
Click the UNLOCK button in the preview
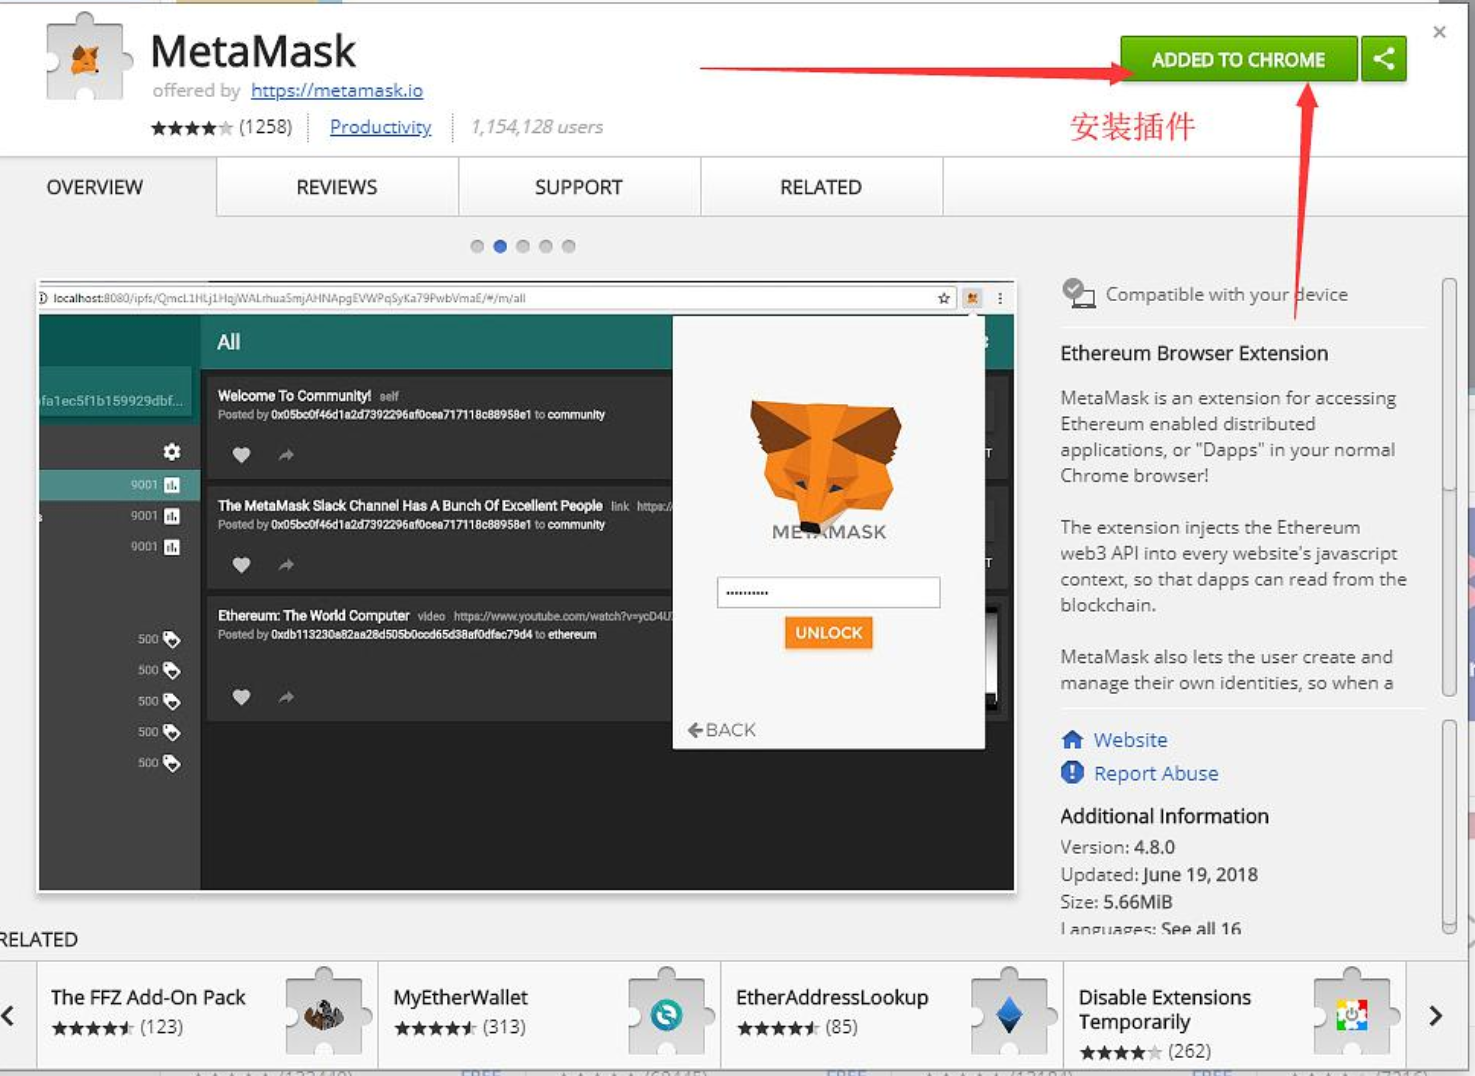click(x=829, y=633)
